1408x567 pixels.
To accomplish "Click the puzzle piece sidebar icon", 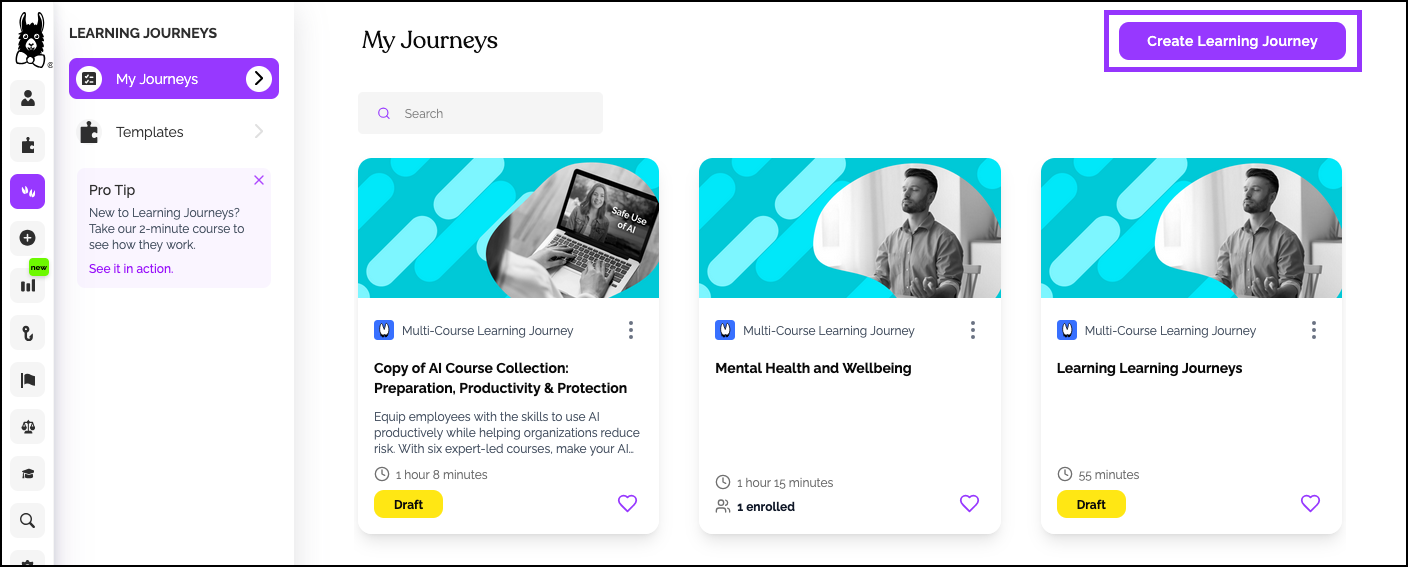I will click(x=28, y=145).
